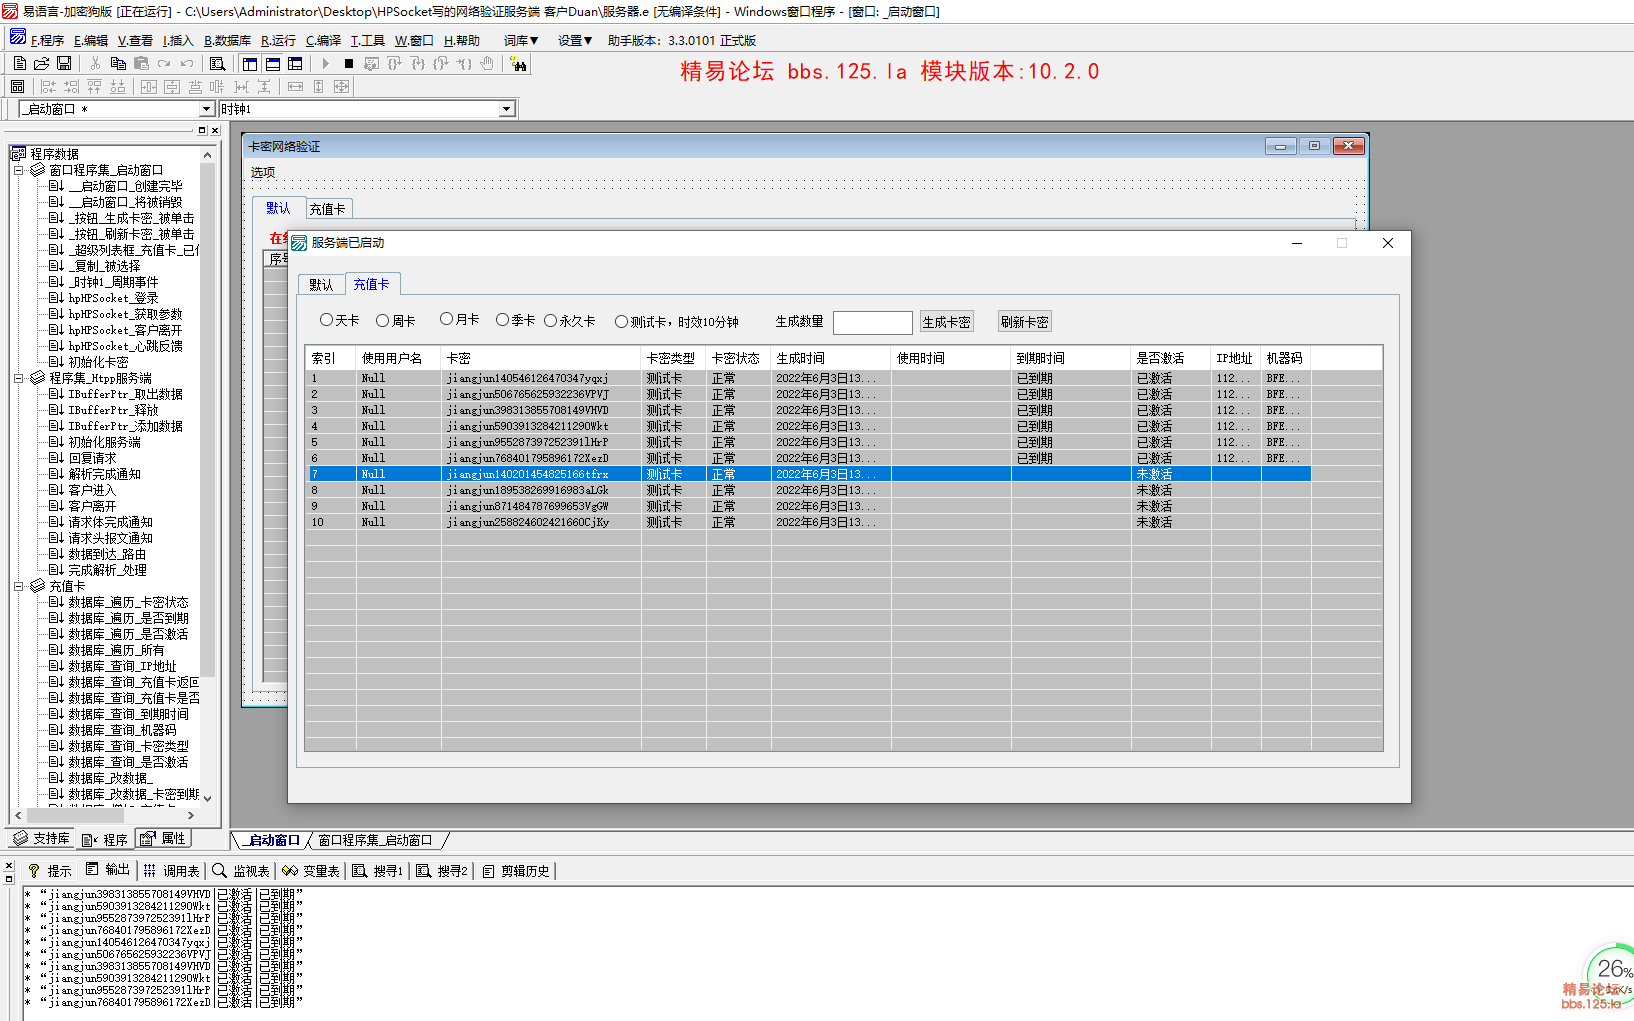Select the 永久卡 radio option
Viewport: 1634px width, 1021px height.
[x=550, y=321]
